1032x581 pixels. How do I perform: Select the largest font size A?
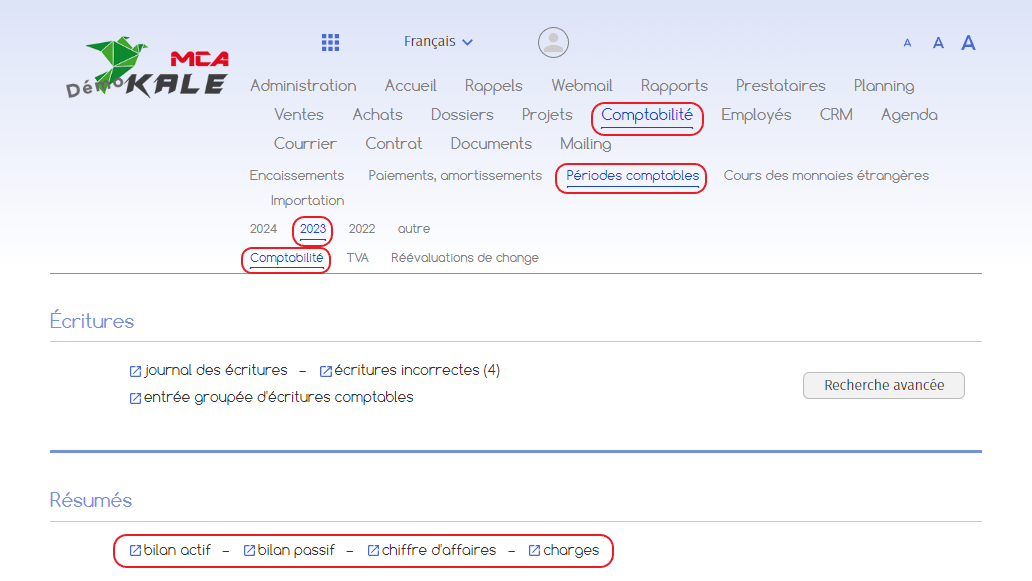coord(968,43)
